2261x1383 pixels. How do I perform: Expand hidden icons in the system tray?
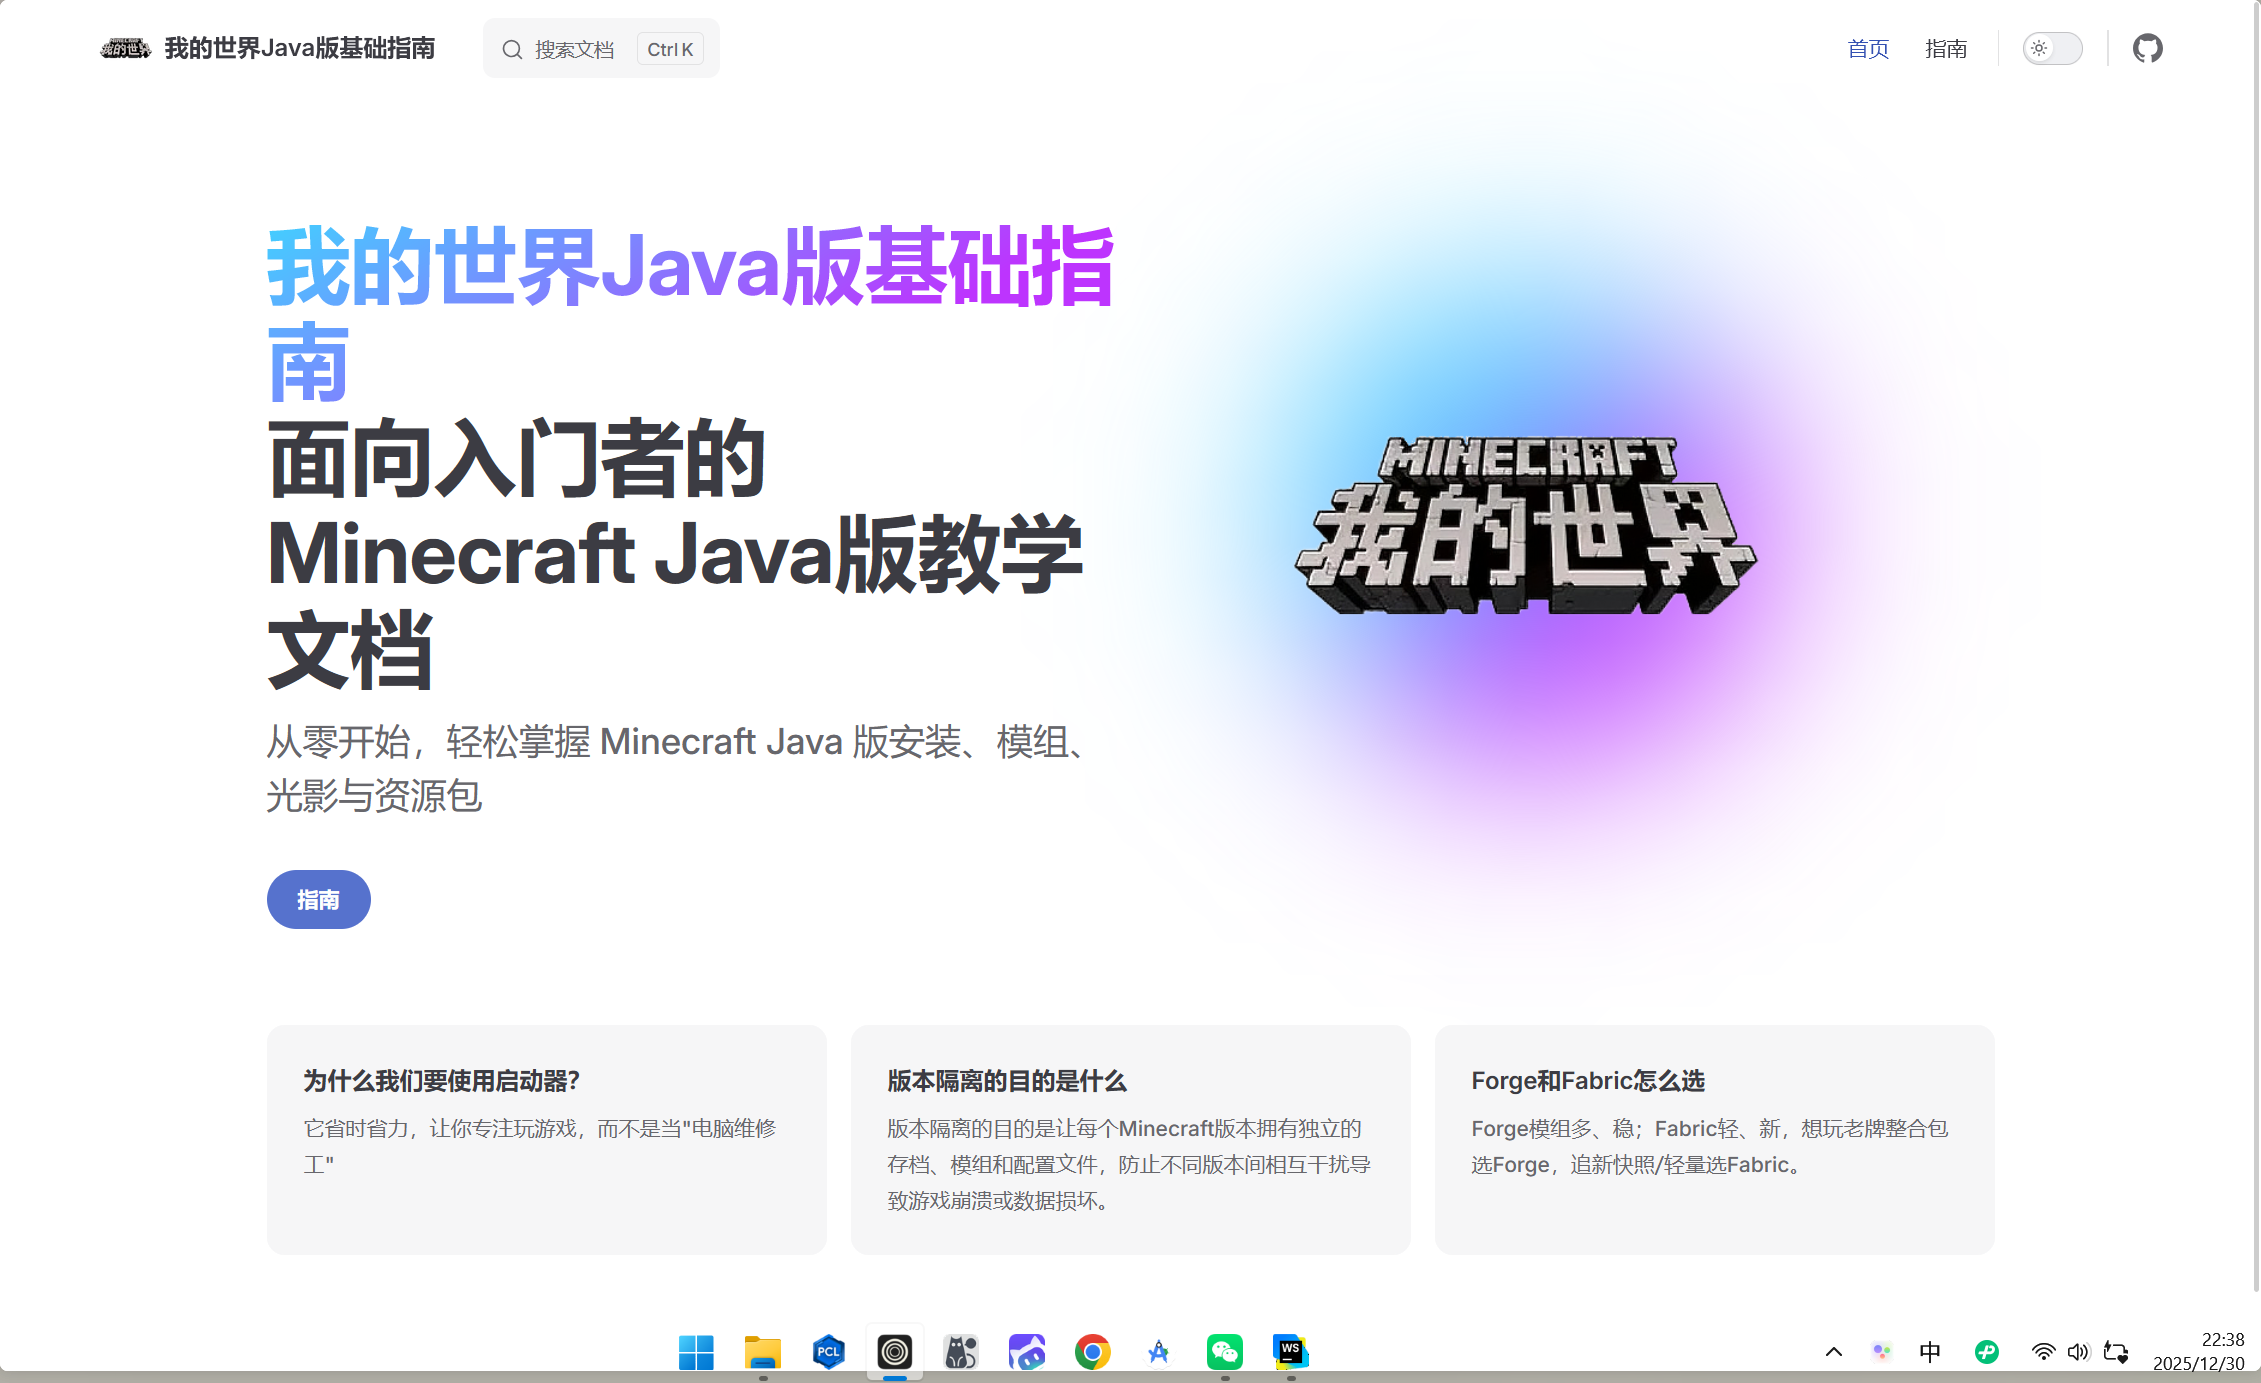tap(1833, 1351)
